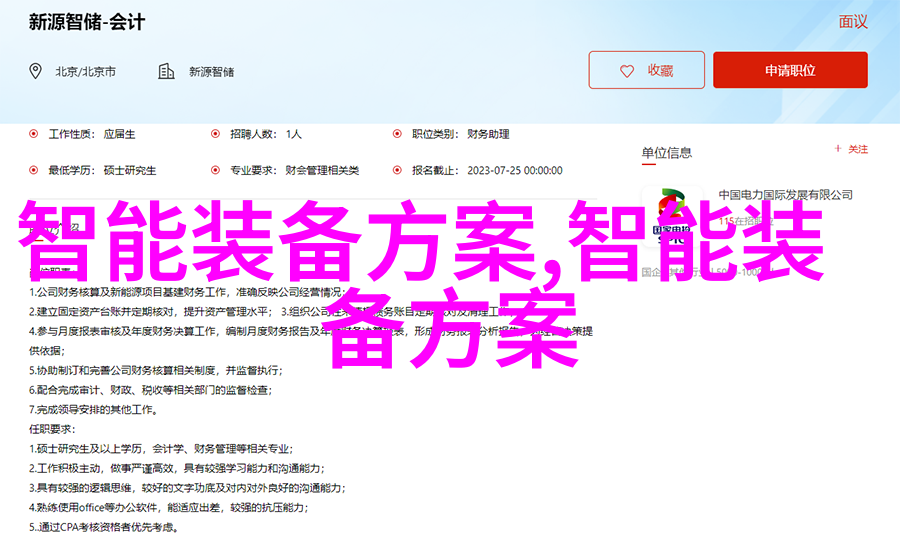Click the 新源智储 company name in header
900x549 pixels.
(212, 72)
